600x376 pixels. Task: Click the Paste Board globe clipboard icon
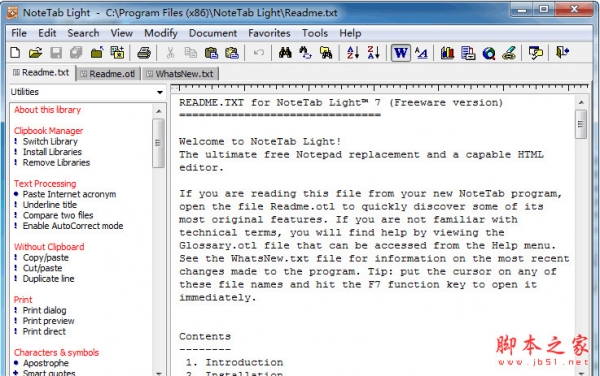(x=232, y=52)
